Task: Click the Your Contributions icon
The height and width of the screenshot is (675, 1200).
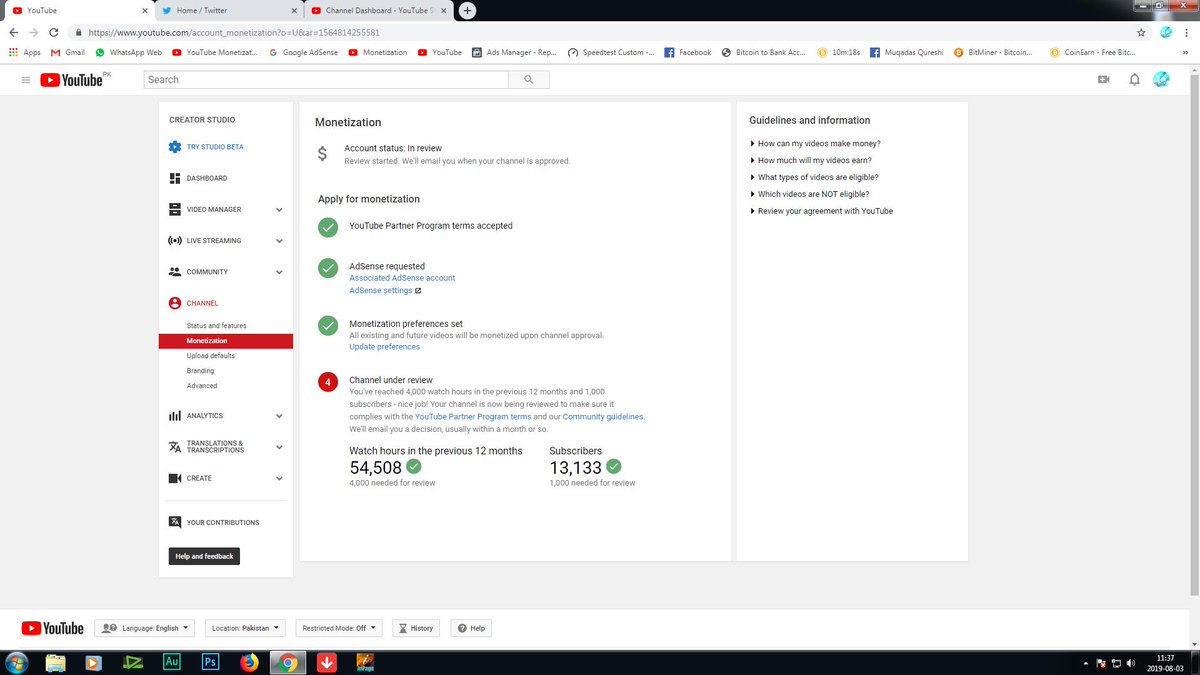Action: (175, 522)
